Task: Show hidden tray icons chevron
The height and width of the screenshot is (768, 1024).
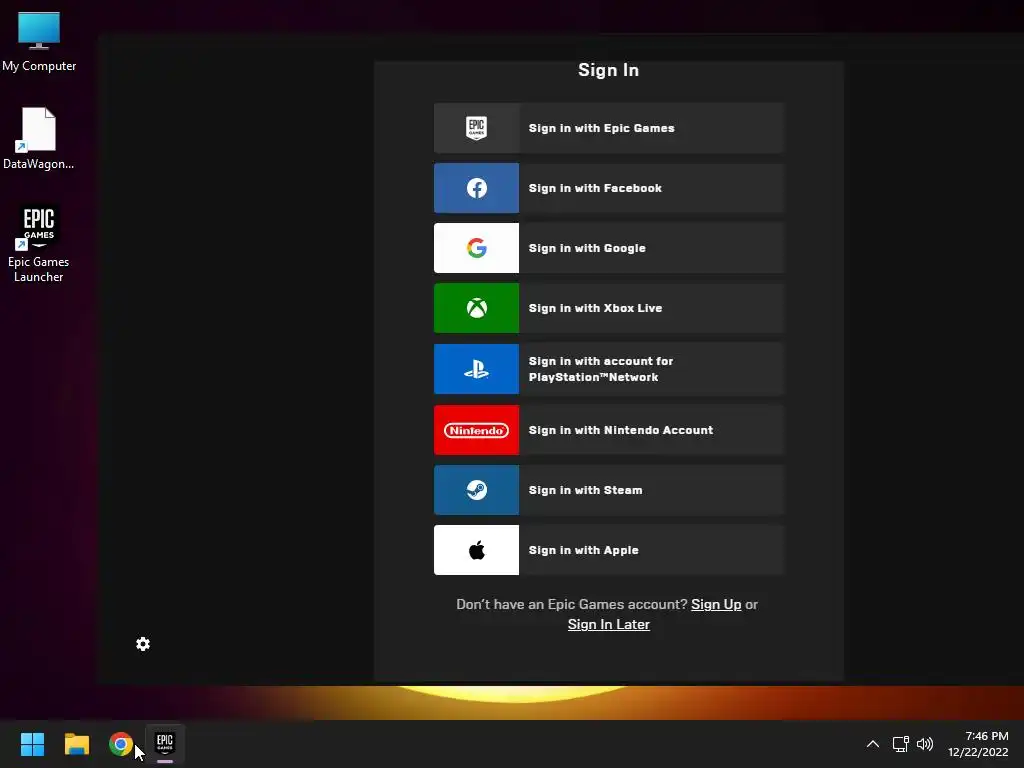Action: point(872,744)
